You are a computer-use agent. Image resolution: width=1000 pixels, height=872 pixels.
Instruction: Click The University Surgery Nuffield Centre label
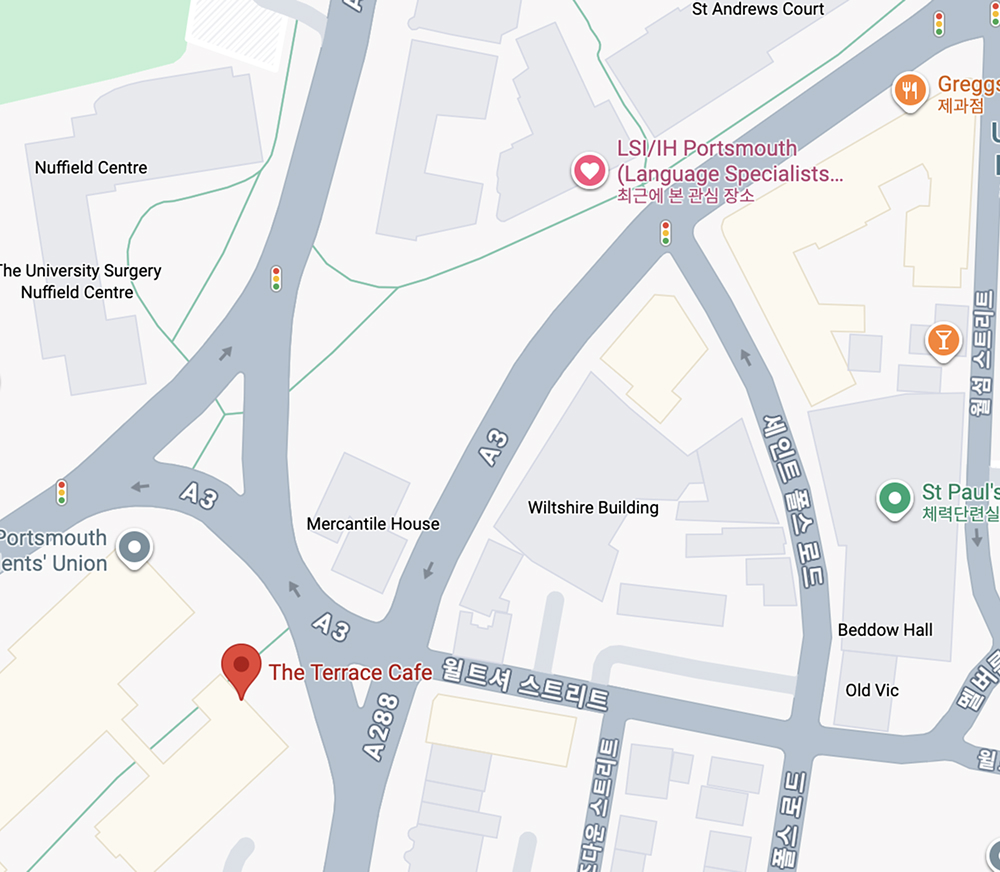tap(79, 281)
